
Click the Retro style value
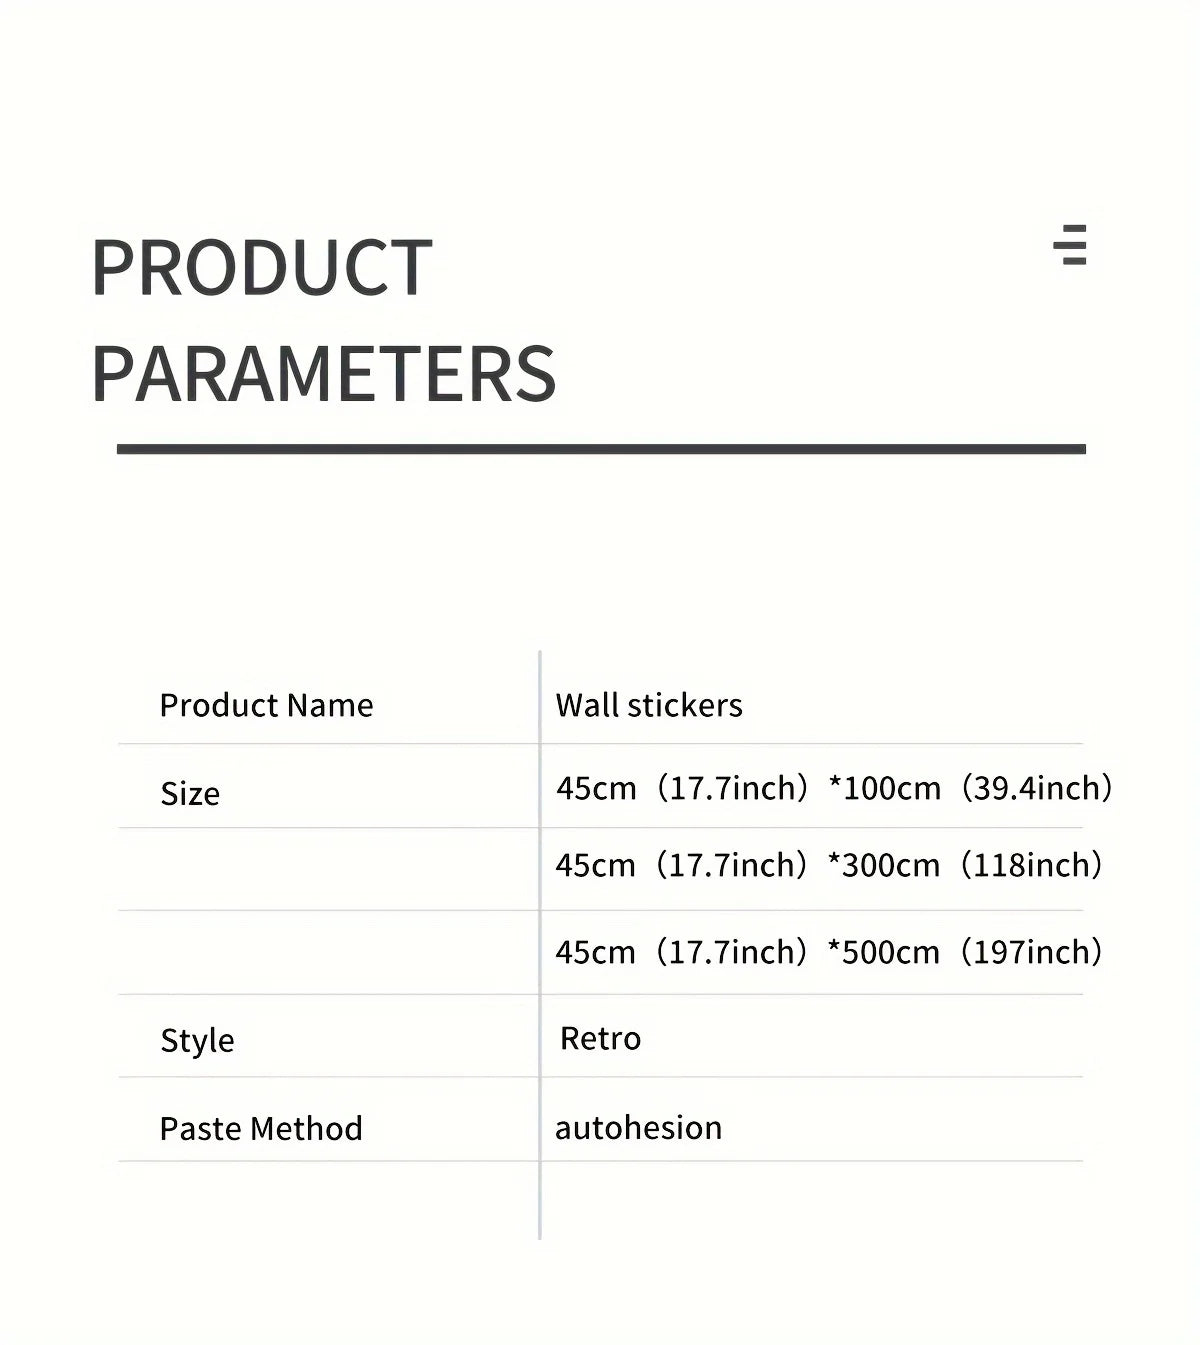[x=600, y=1039]
